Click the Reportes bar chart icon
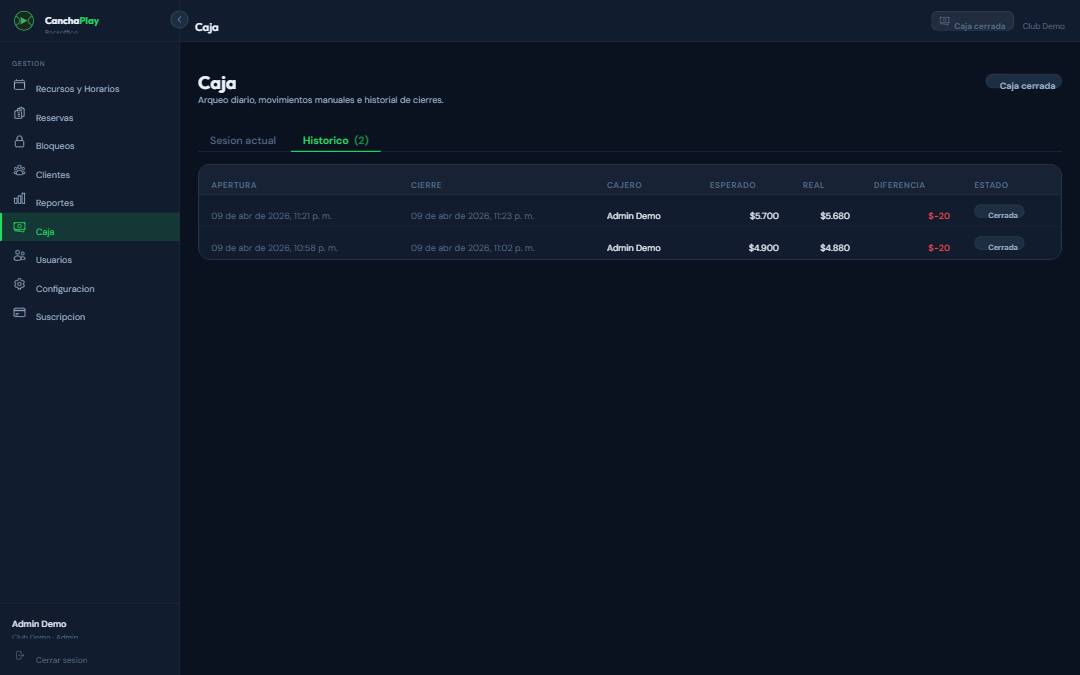 19,198
